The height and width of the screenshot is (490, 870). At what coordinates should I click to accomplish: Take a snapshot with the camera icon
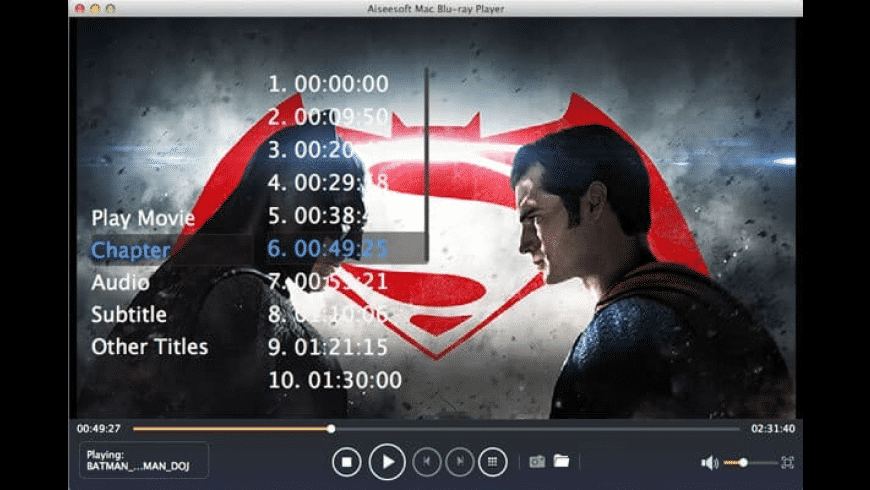pos(537,461)
